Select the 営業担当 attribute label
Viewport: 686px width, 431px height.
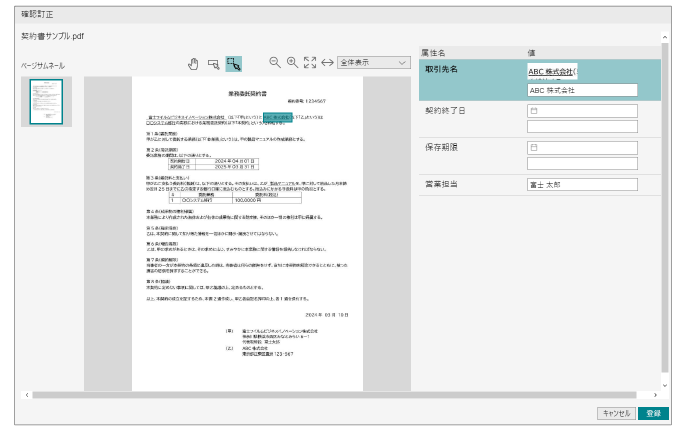(x=441, y=184)
